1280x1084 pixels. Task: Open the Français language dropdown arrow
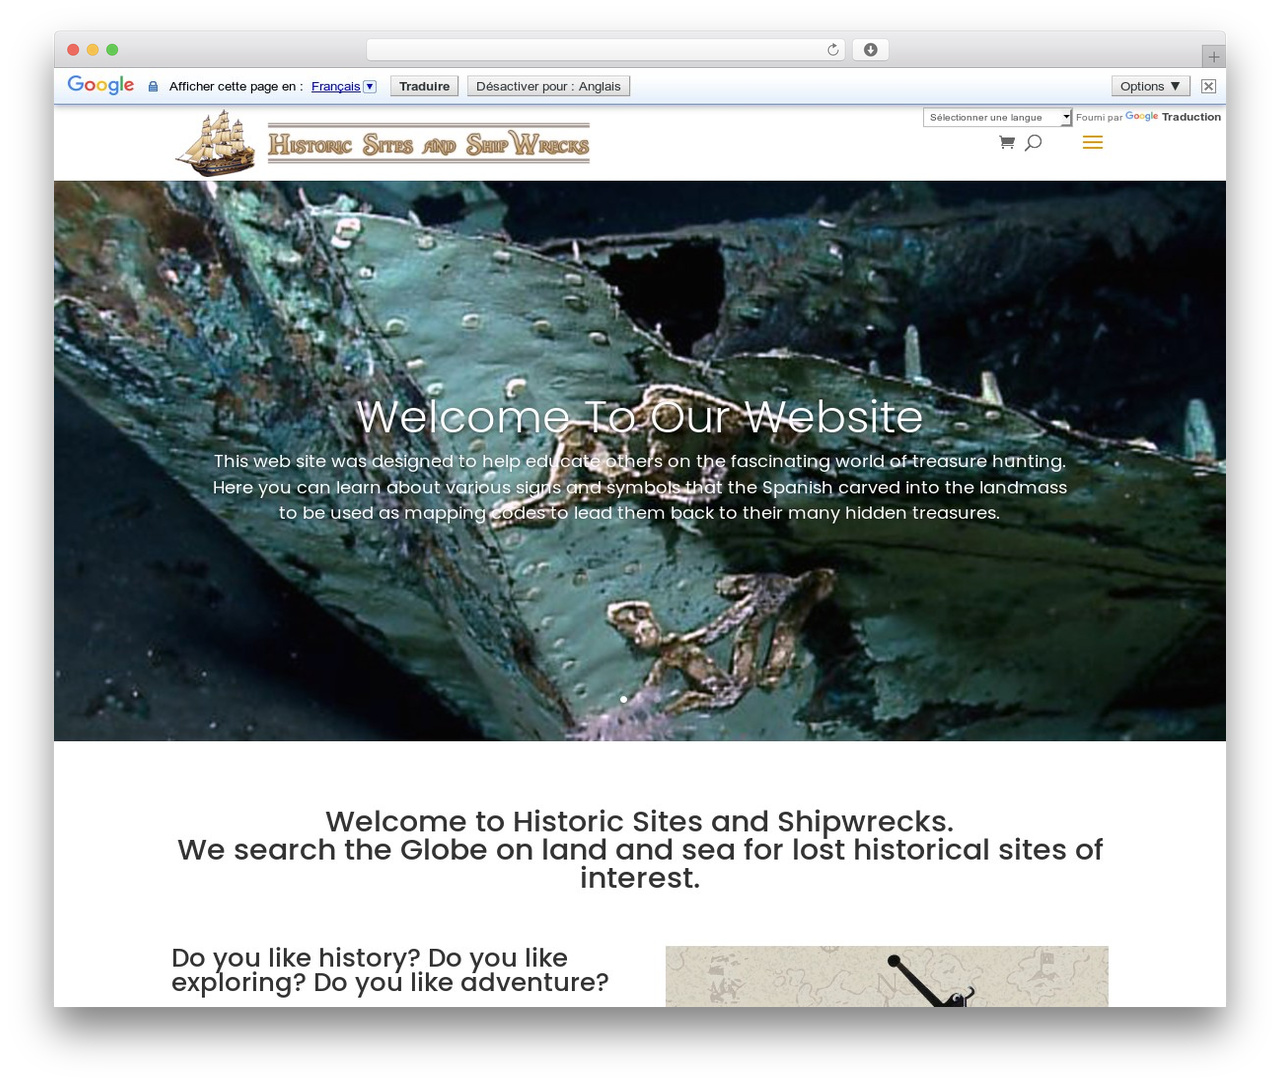click(370, 86)
